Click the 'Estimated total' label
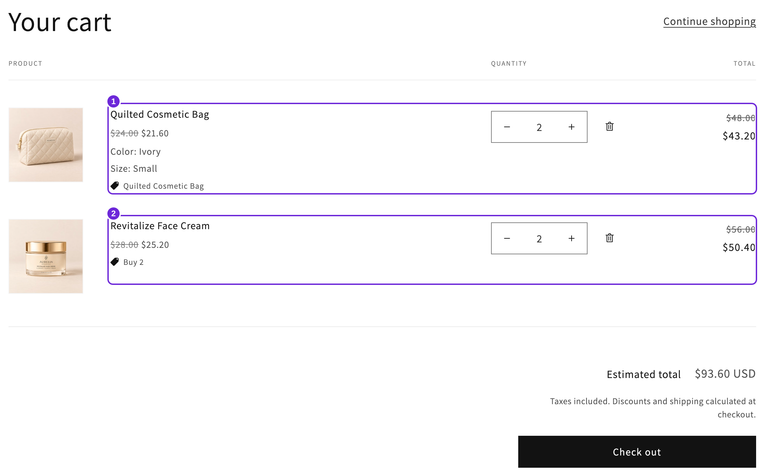This screenshot has width=768, height=476. click(644, 375)
